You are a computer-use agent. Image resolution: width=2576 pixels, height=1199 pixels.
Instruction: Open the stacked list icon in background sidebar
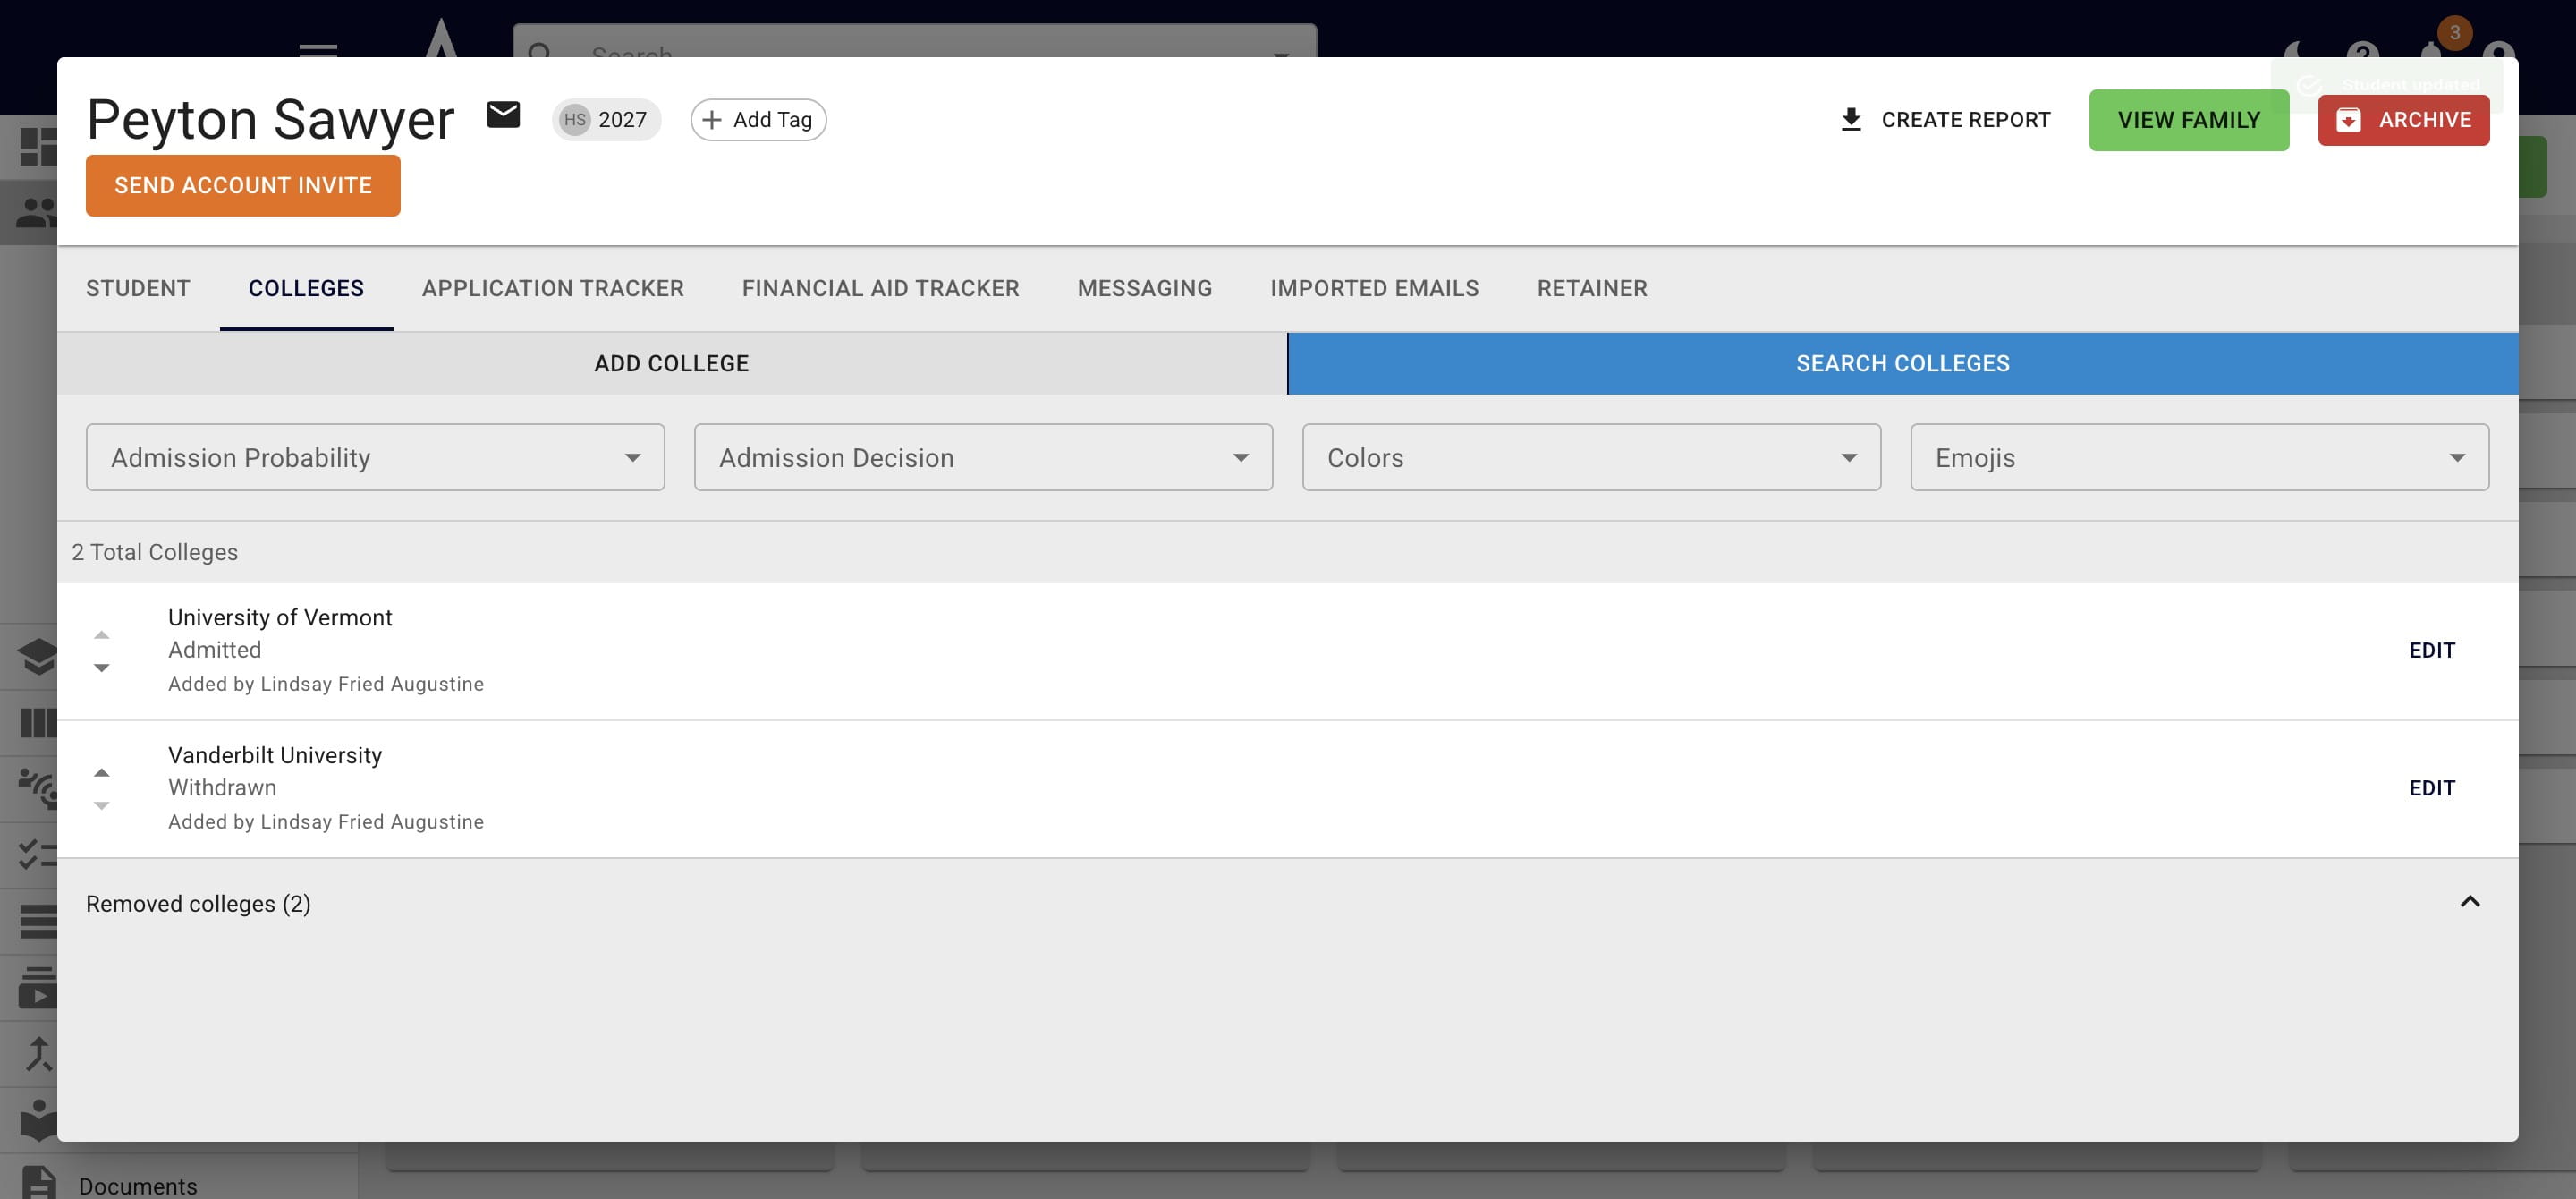(38, 921)
